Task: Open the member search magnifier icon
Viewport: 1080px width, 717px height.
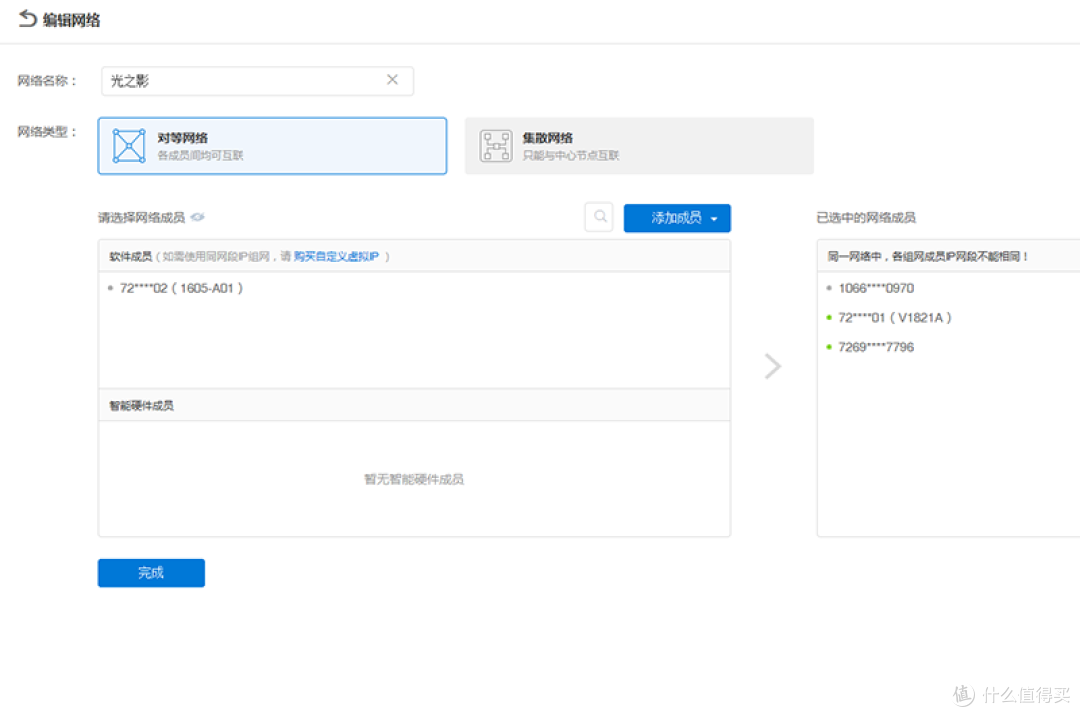Action: click(599, 217)
